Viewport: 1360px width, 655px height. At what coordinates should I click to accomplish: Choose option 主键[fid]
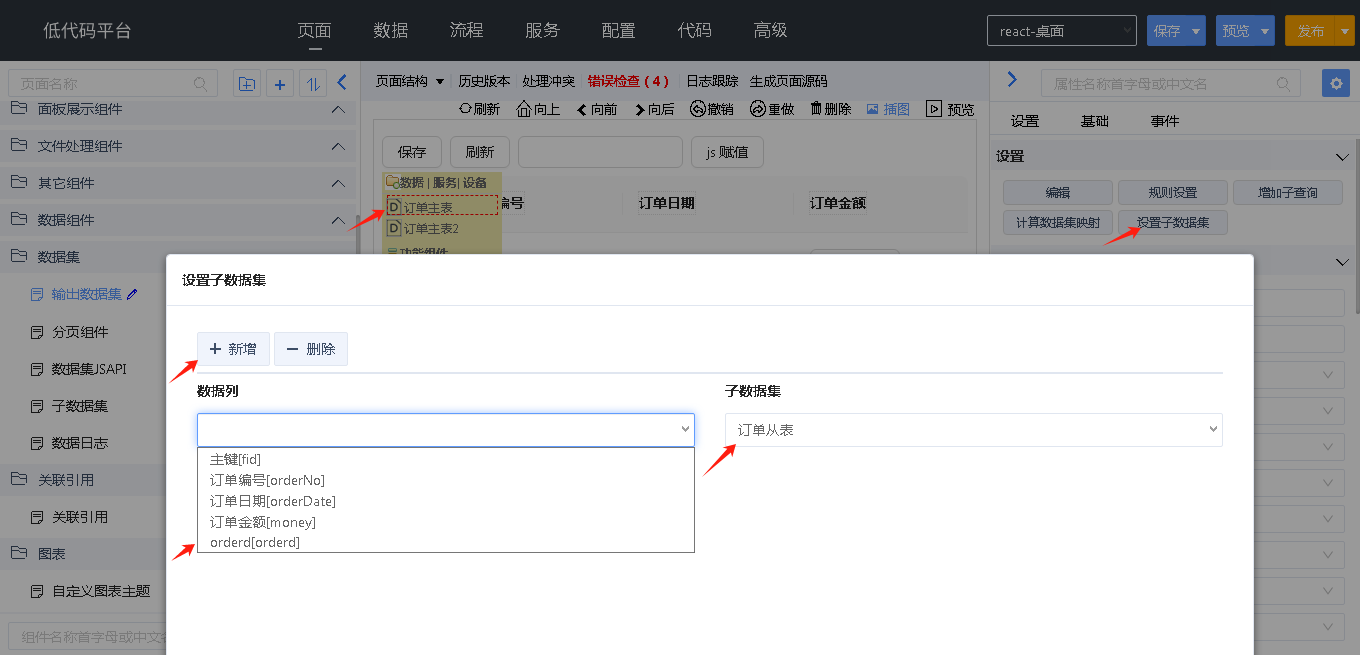(x=445, y=459)
